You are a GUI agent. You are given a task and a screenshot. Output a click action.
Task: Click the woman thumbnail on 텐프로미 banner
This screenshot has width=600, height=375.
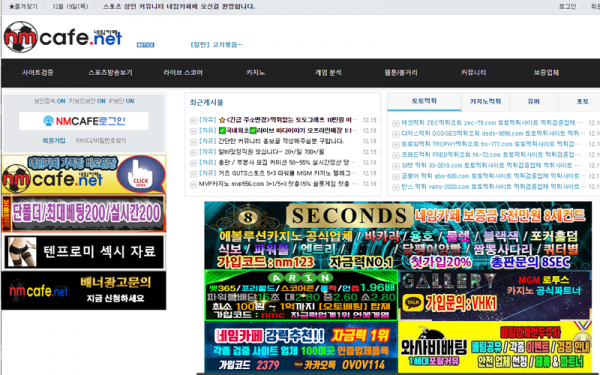pyautogui.click(x=22, y=251)
